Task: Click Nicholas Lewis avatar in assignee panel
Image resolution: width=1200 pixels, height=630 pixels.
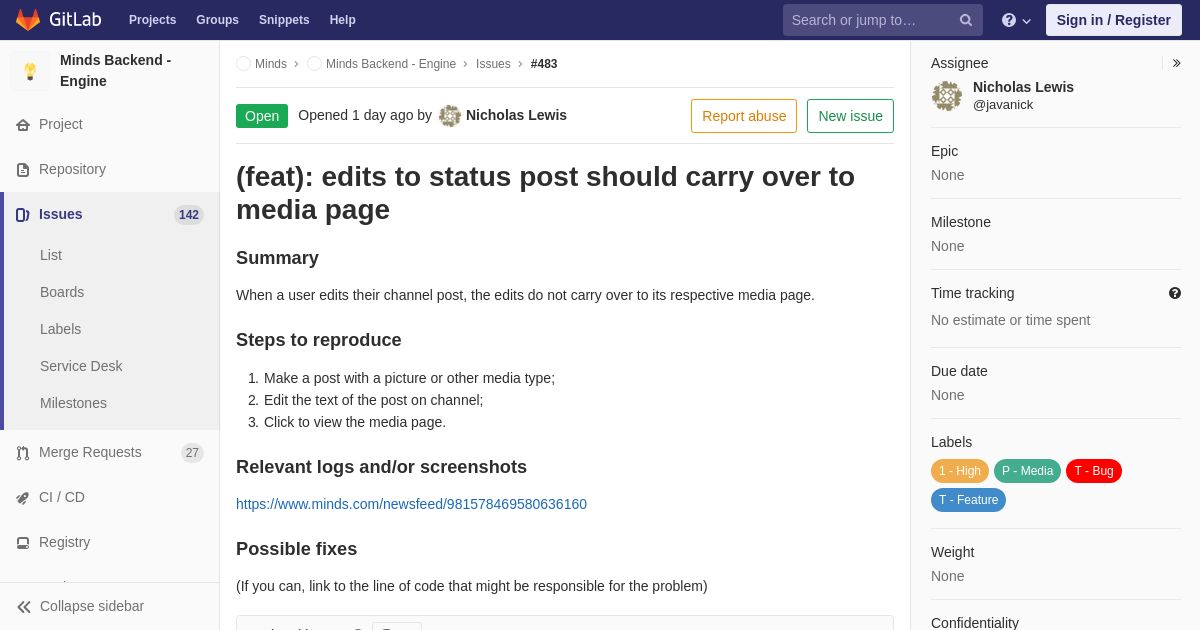Action: 947,96
